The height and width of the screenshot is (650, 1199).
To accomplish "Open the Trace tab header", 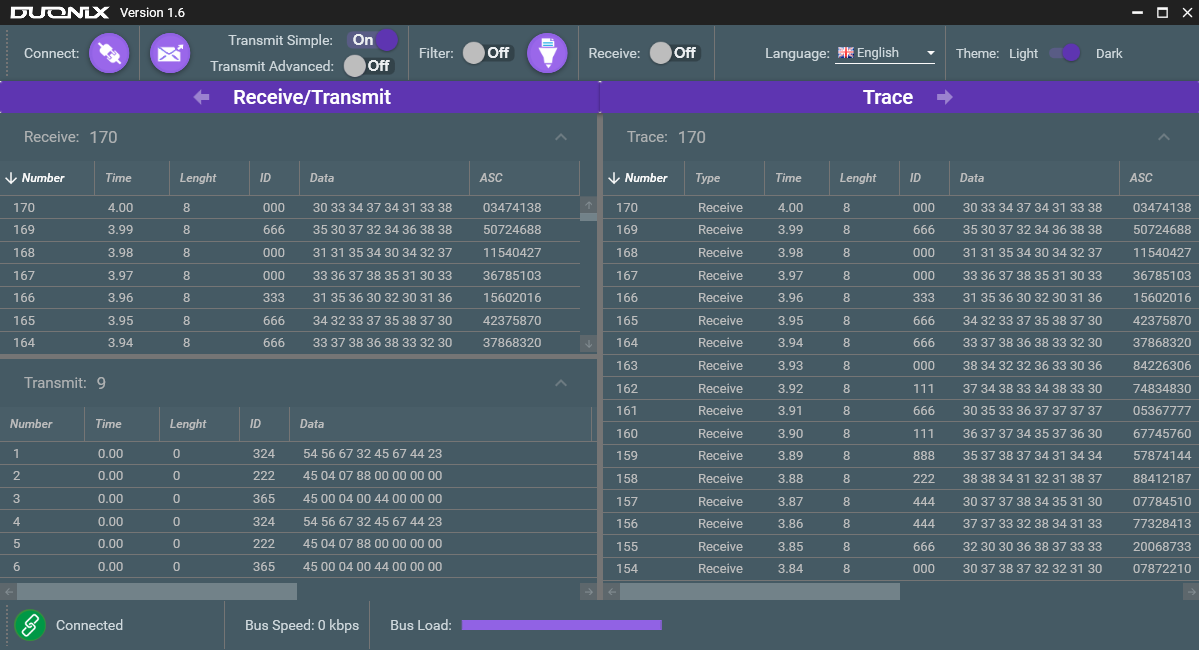I will (x=900, y=97).
